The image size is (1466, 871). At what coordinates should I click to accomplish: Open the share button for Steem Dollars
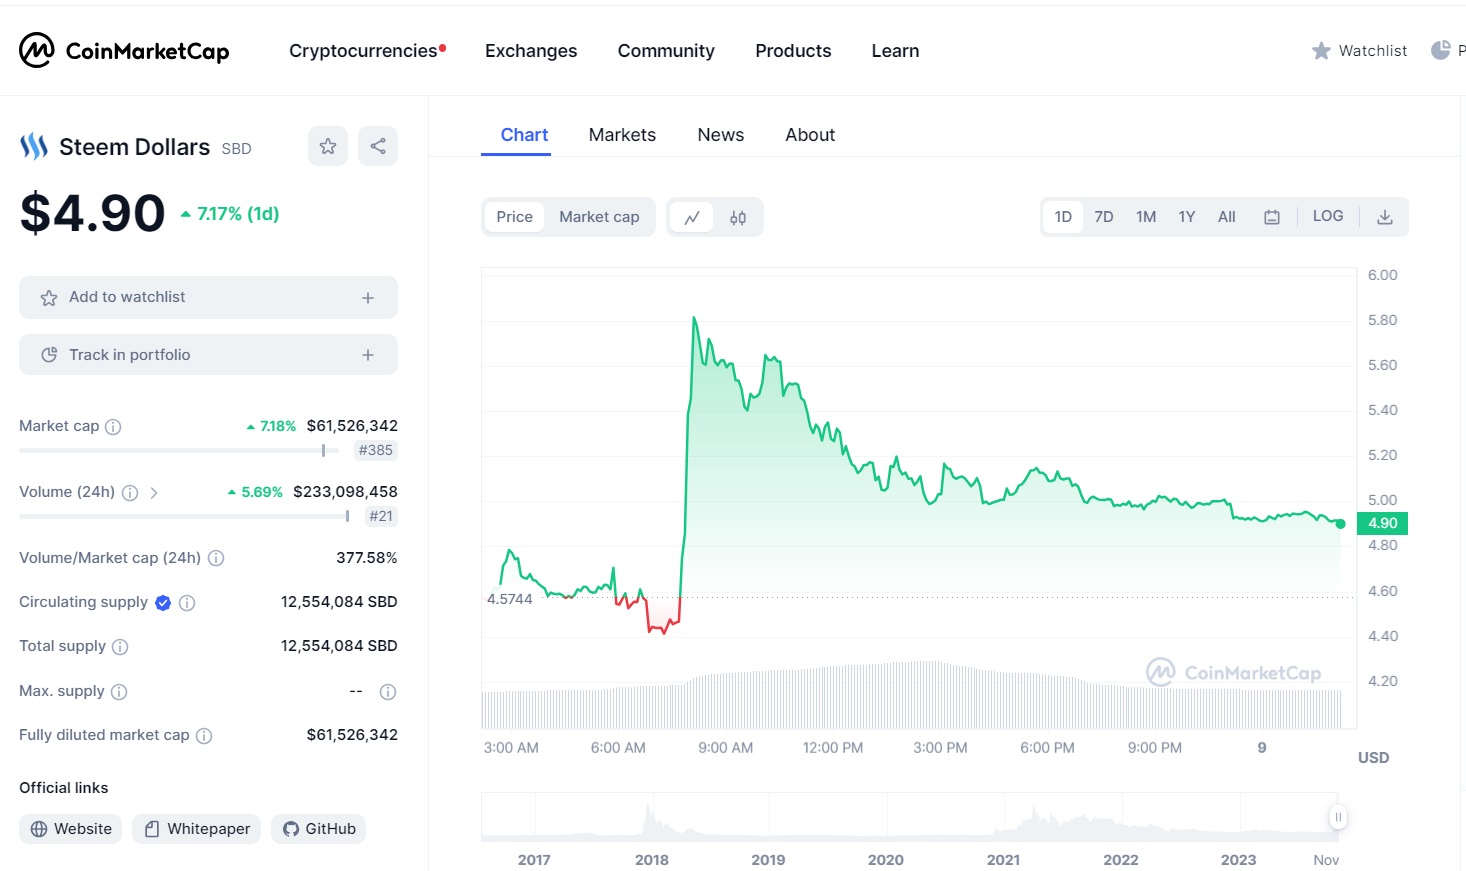[x=378, y=146]
